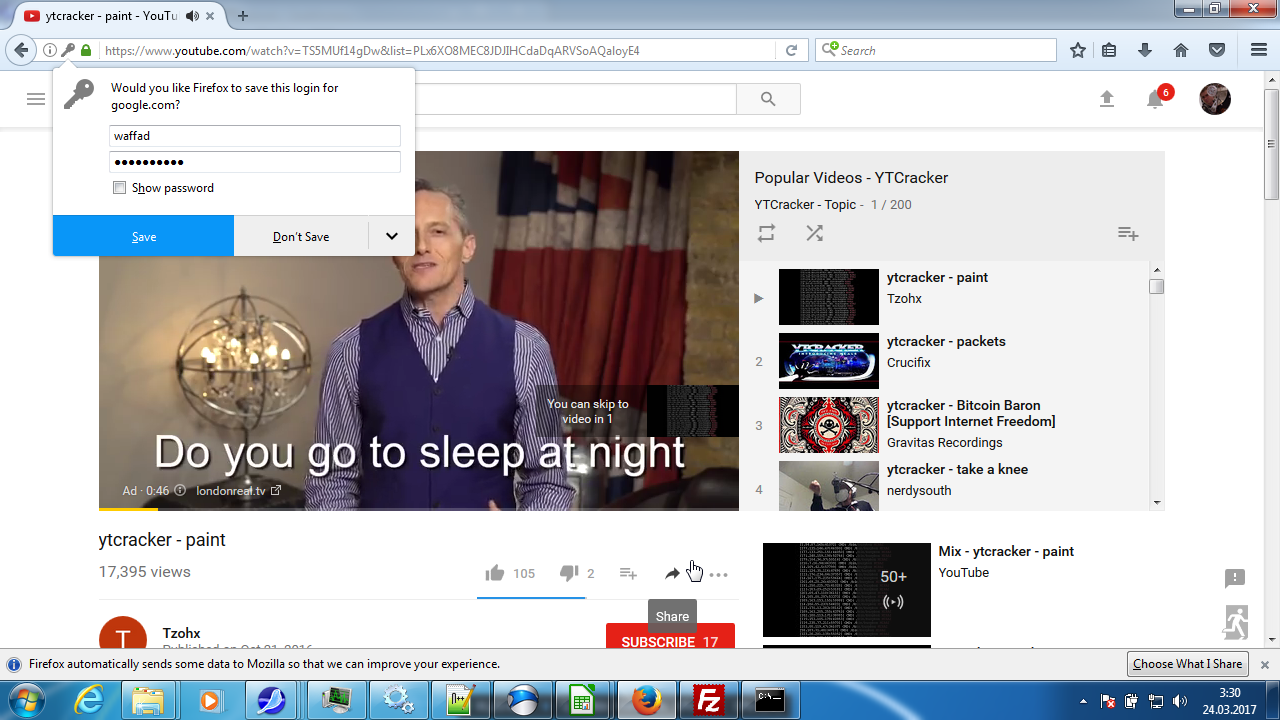
Task: Show hidden system tray icons
Action: tap(1085, 701)
